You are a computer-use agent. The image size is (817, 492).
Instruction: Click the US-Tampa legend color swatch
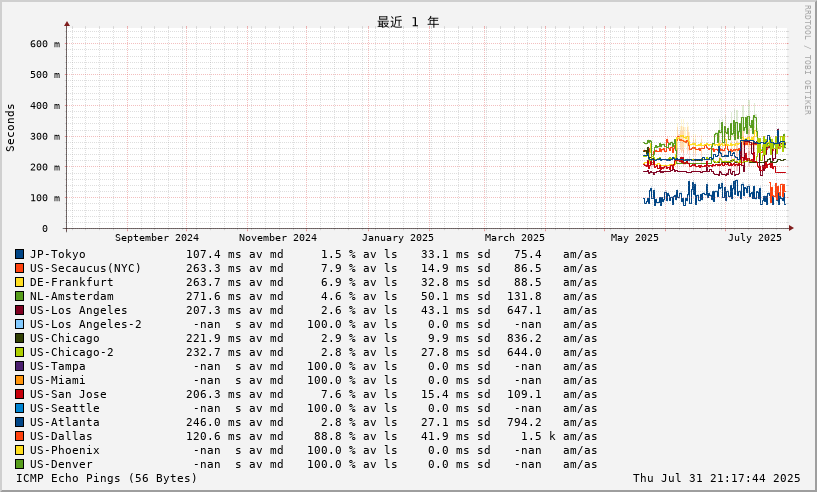(19, 366)
